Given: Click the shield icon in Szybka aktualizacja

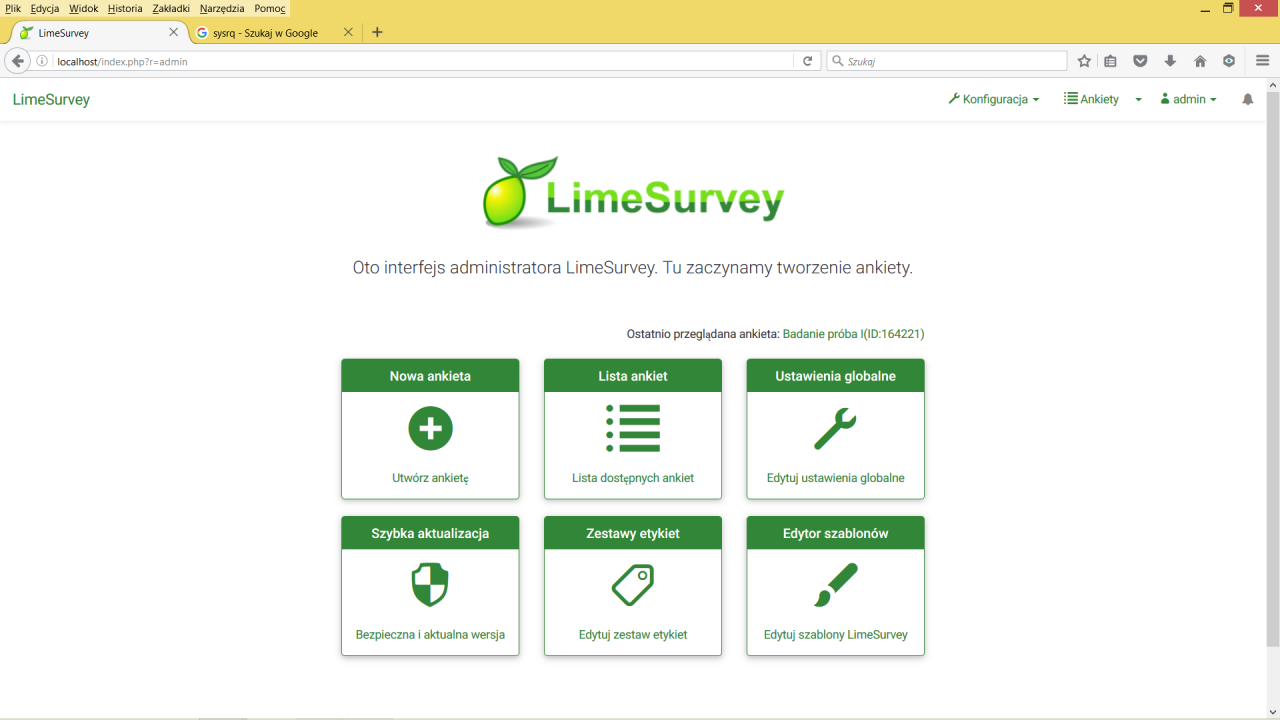Looking at the screenshot, I should pos(430,585).
